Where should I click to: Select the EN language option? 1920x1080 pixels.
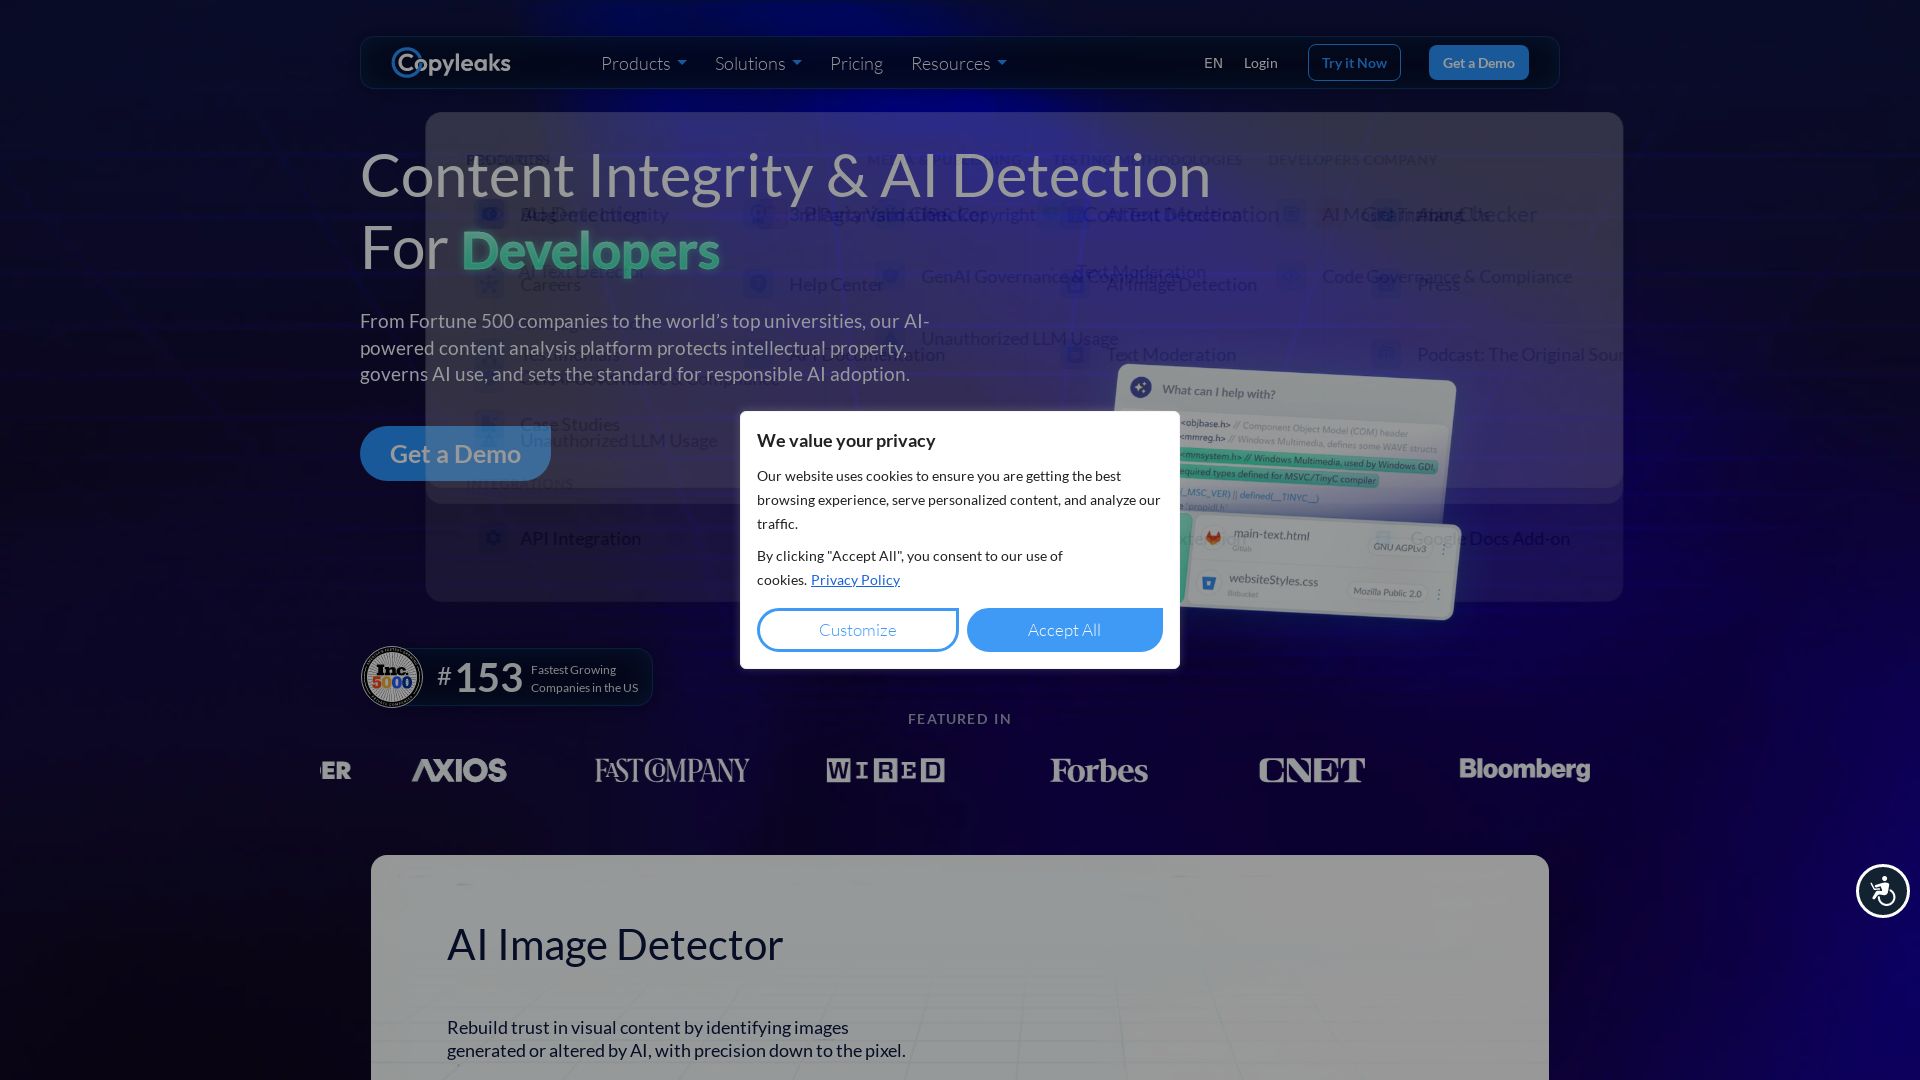point(1213,63)
